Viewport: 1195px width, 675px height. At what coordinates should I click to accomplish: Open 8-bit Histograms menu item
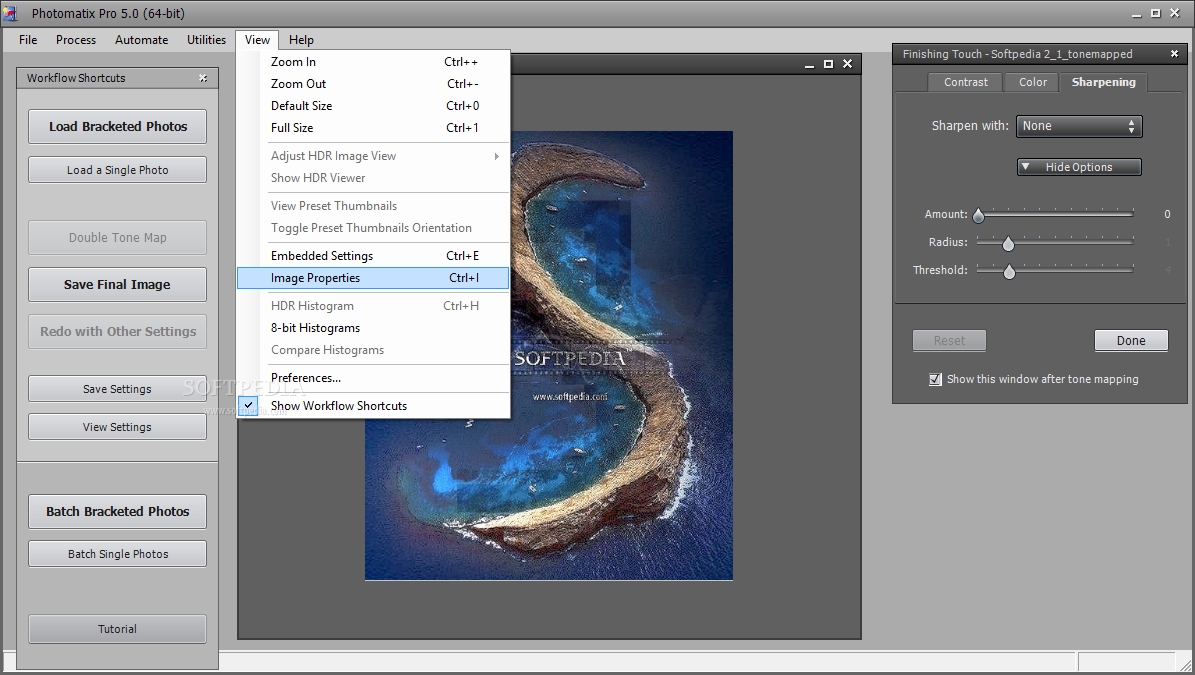pos(373,328)
